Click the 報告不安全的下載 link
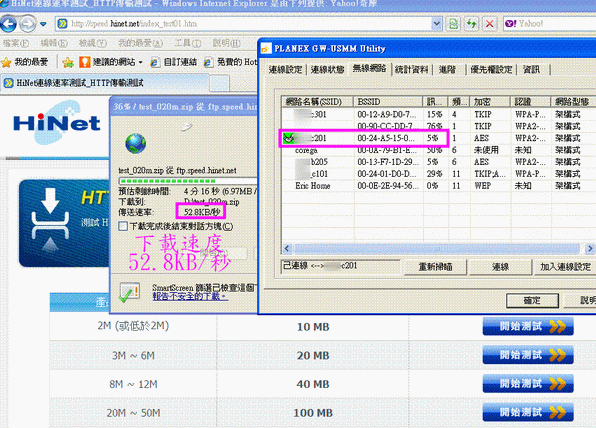Viewport: 596px width, 428px height. coord(190,296)
